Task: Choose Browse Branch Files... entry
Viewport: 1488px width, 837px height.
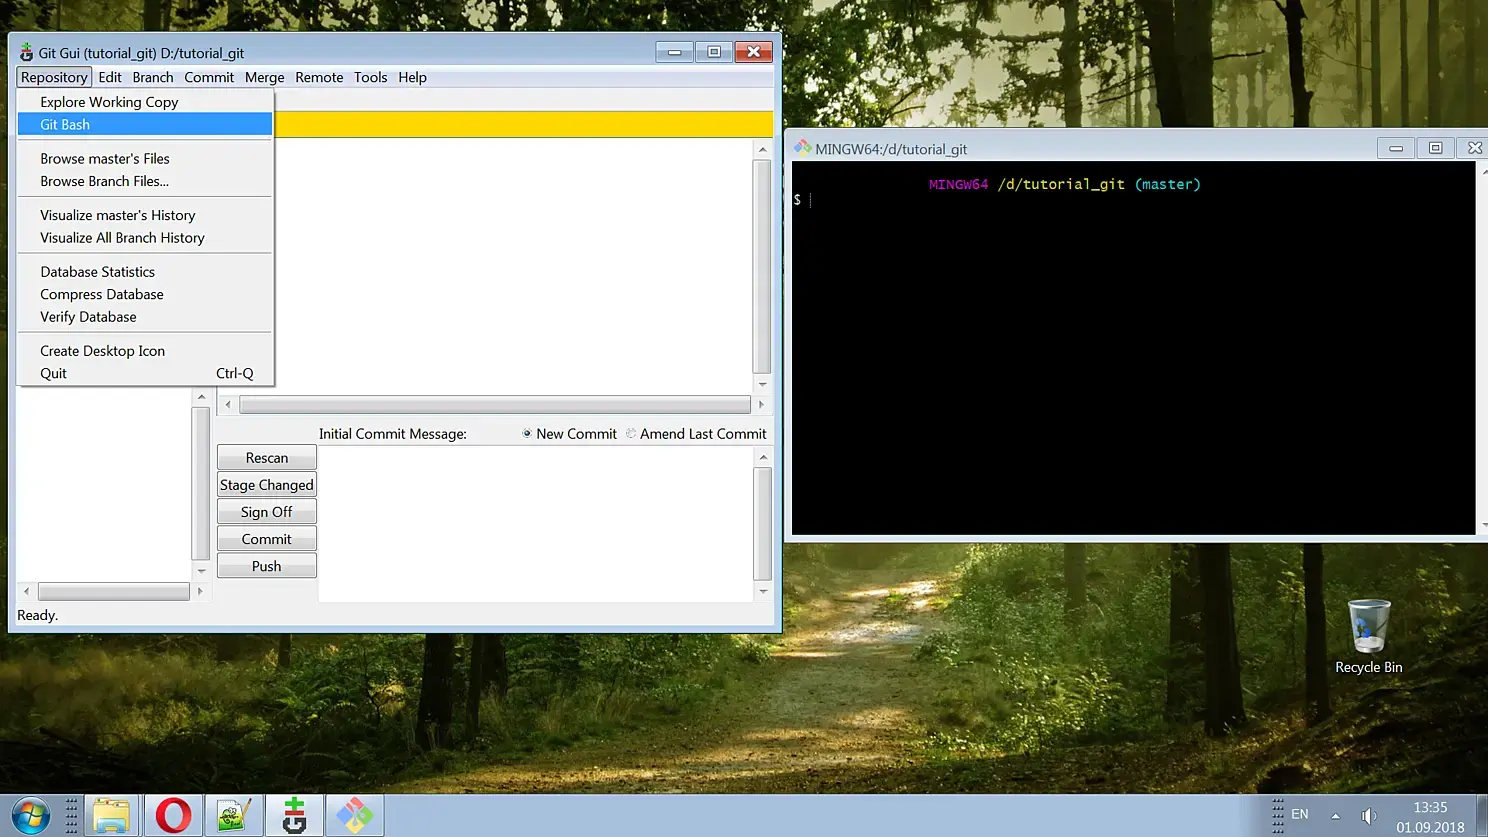Action: [x=145, y=181]
